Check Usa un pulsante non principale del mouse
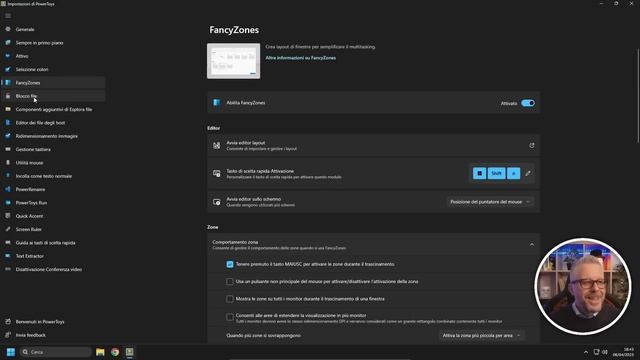Image resolution: width=640 pixels, height=360 pixels. pos(230,282)
